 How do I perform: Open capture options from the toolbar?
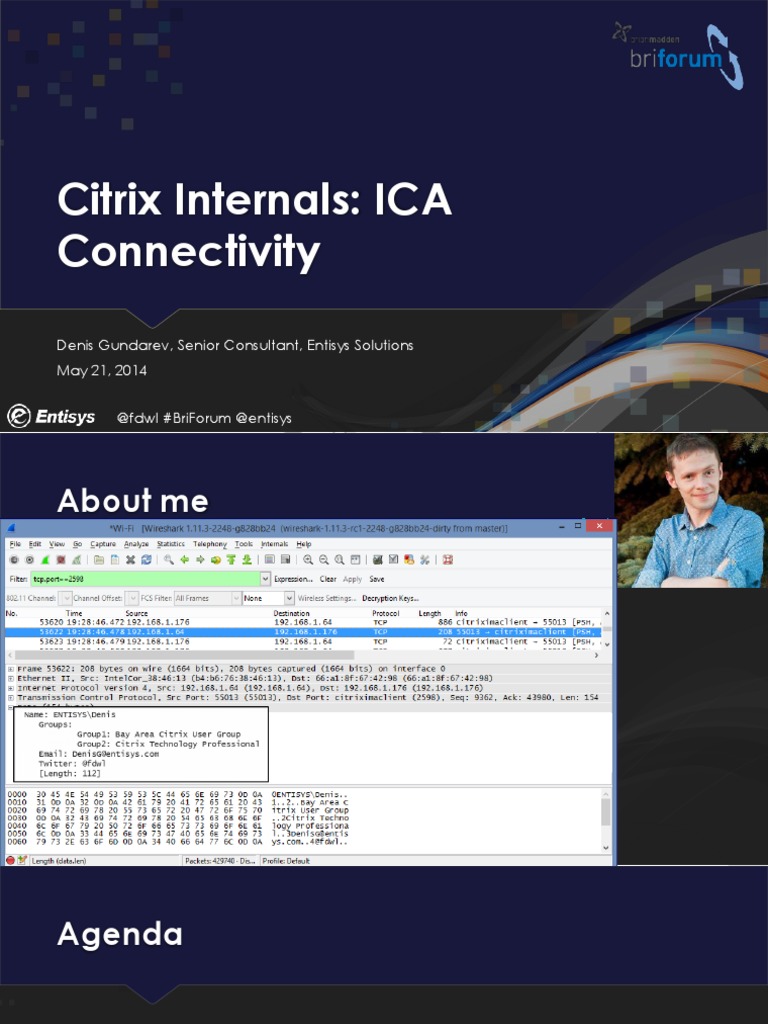point(29,560)
